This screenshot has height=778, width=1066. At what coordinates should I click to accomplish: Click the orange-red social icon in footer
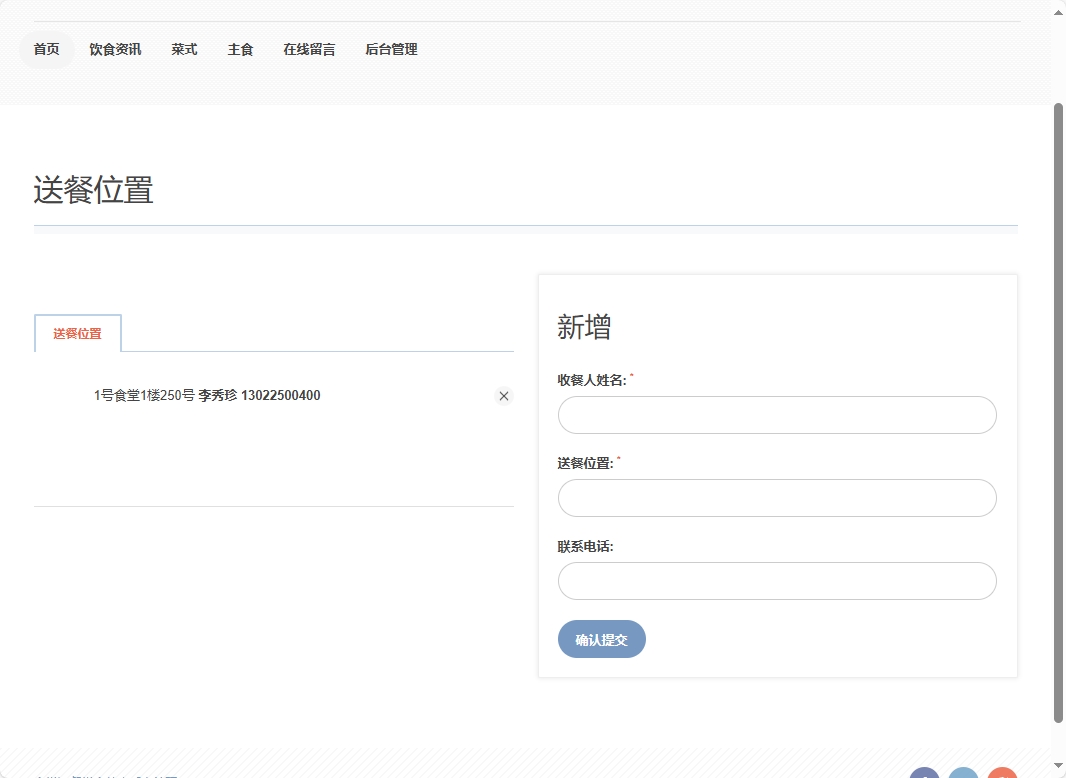1001,774
